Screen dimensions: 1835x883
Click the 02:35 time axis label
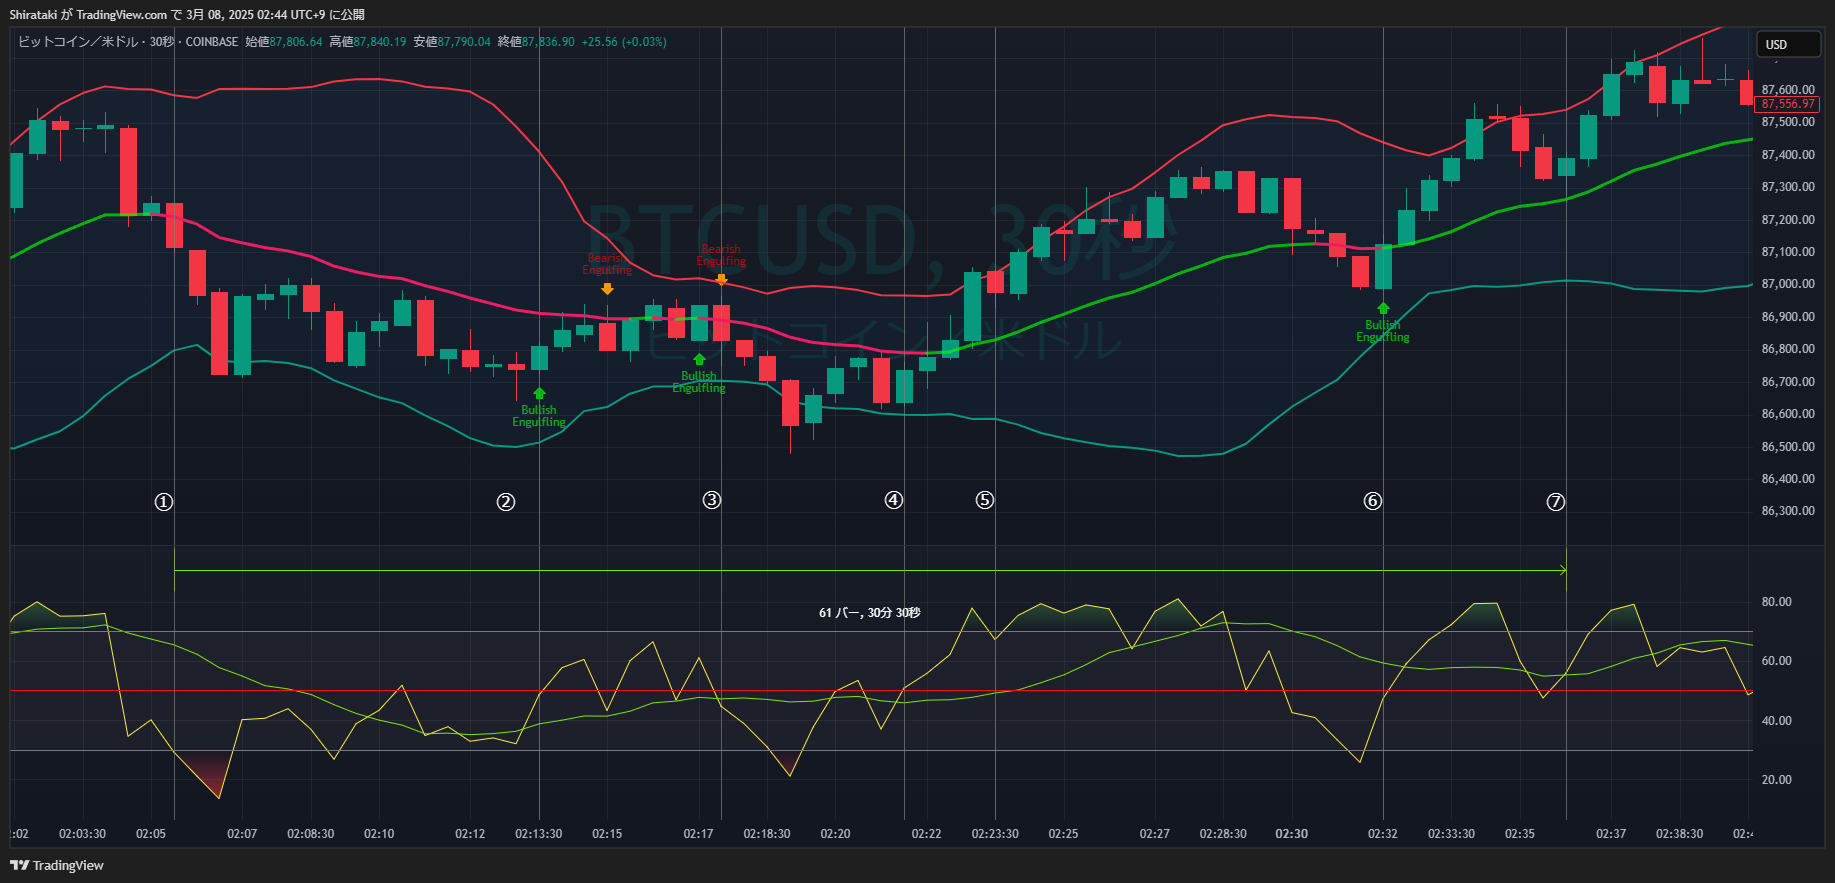[x=1519, y=834]
